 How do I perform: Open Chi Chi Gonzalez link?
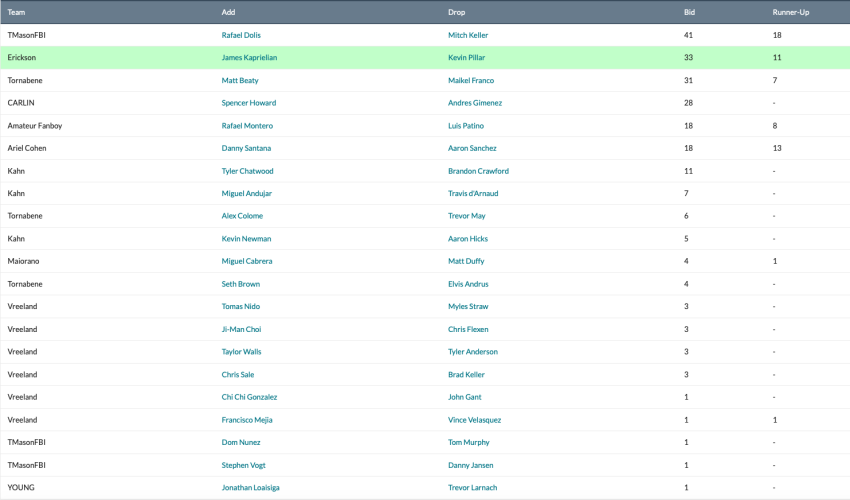[249, 397]
